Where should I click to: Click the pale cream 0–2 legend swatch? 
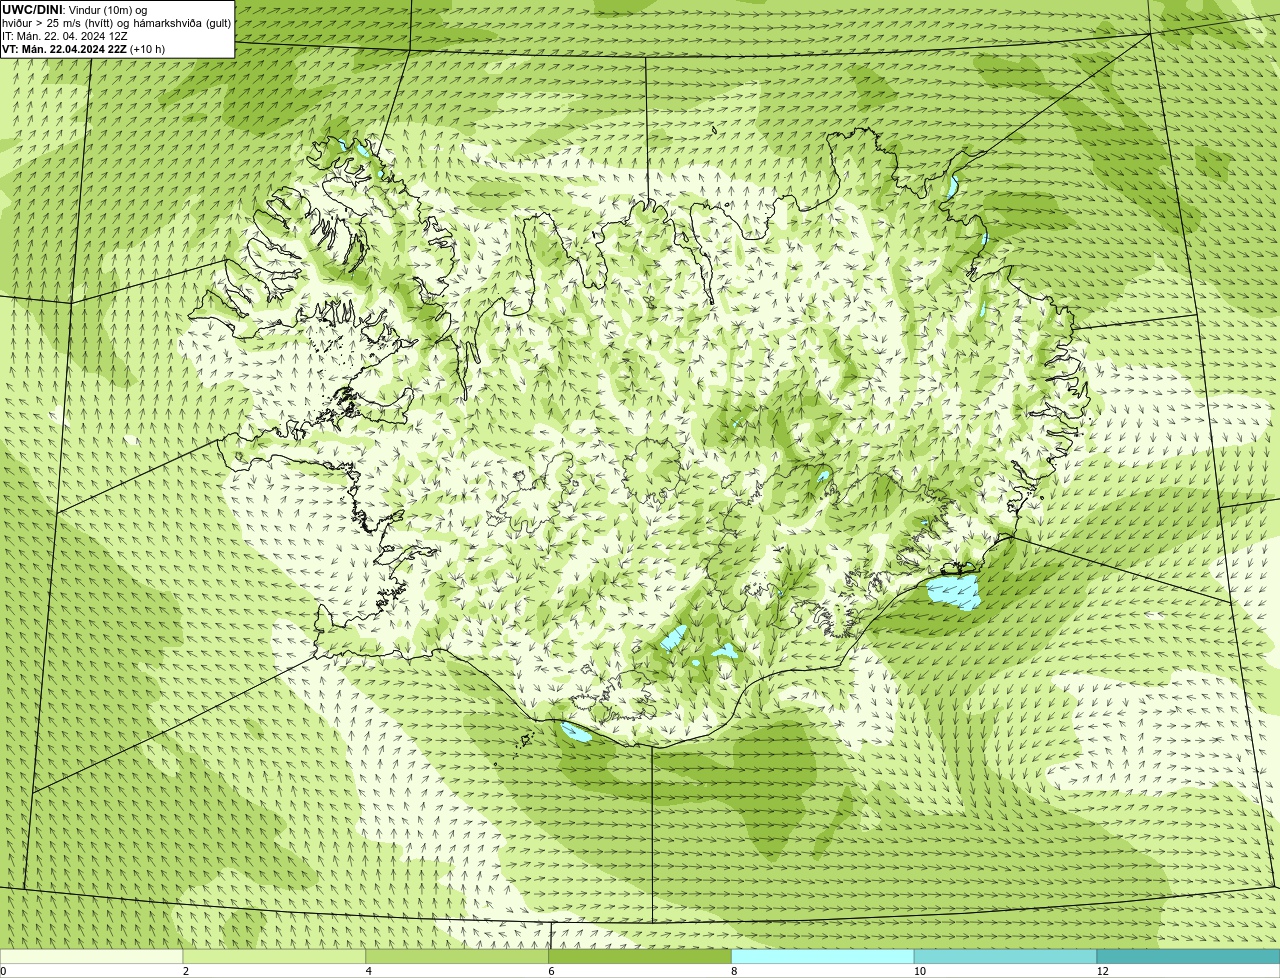click(x=91, y=956)
